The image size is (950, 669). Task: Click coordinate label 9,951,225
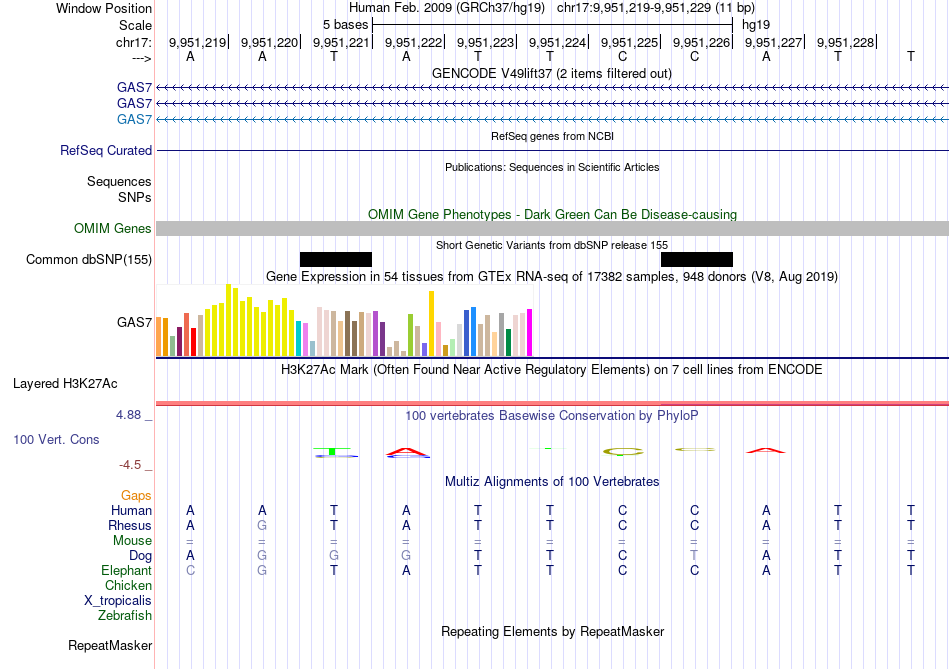[x=629, y=42]
